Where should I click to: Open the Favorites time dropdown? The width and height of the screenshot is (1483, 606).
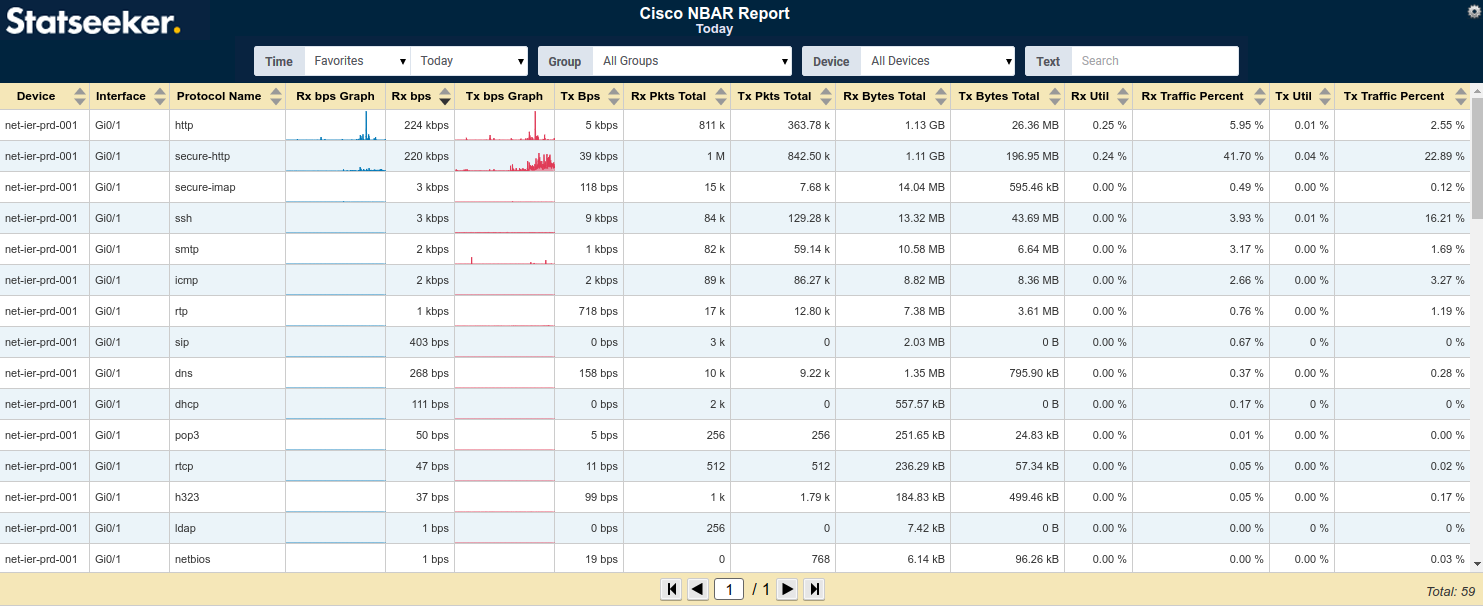pos(358,61)
